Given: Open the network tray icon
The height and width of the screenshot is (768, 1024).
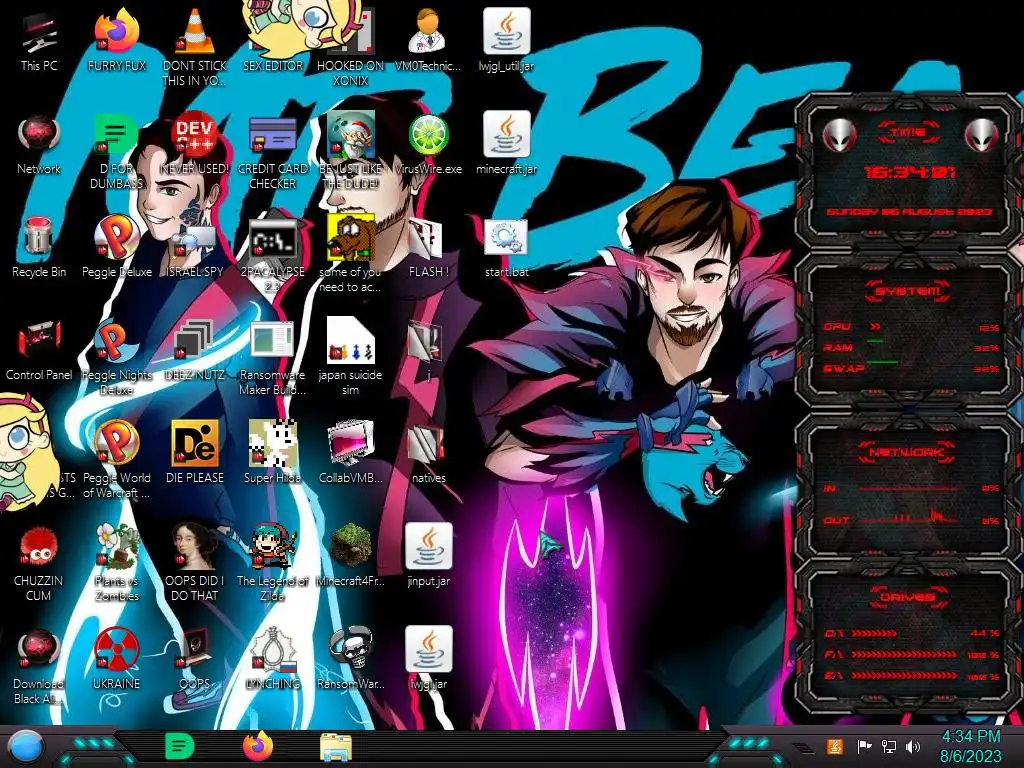Looking at the screenshot, I should click(x=889, y=746).
